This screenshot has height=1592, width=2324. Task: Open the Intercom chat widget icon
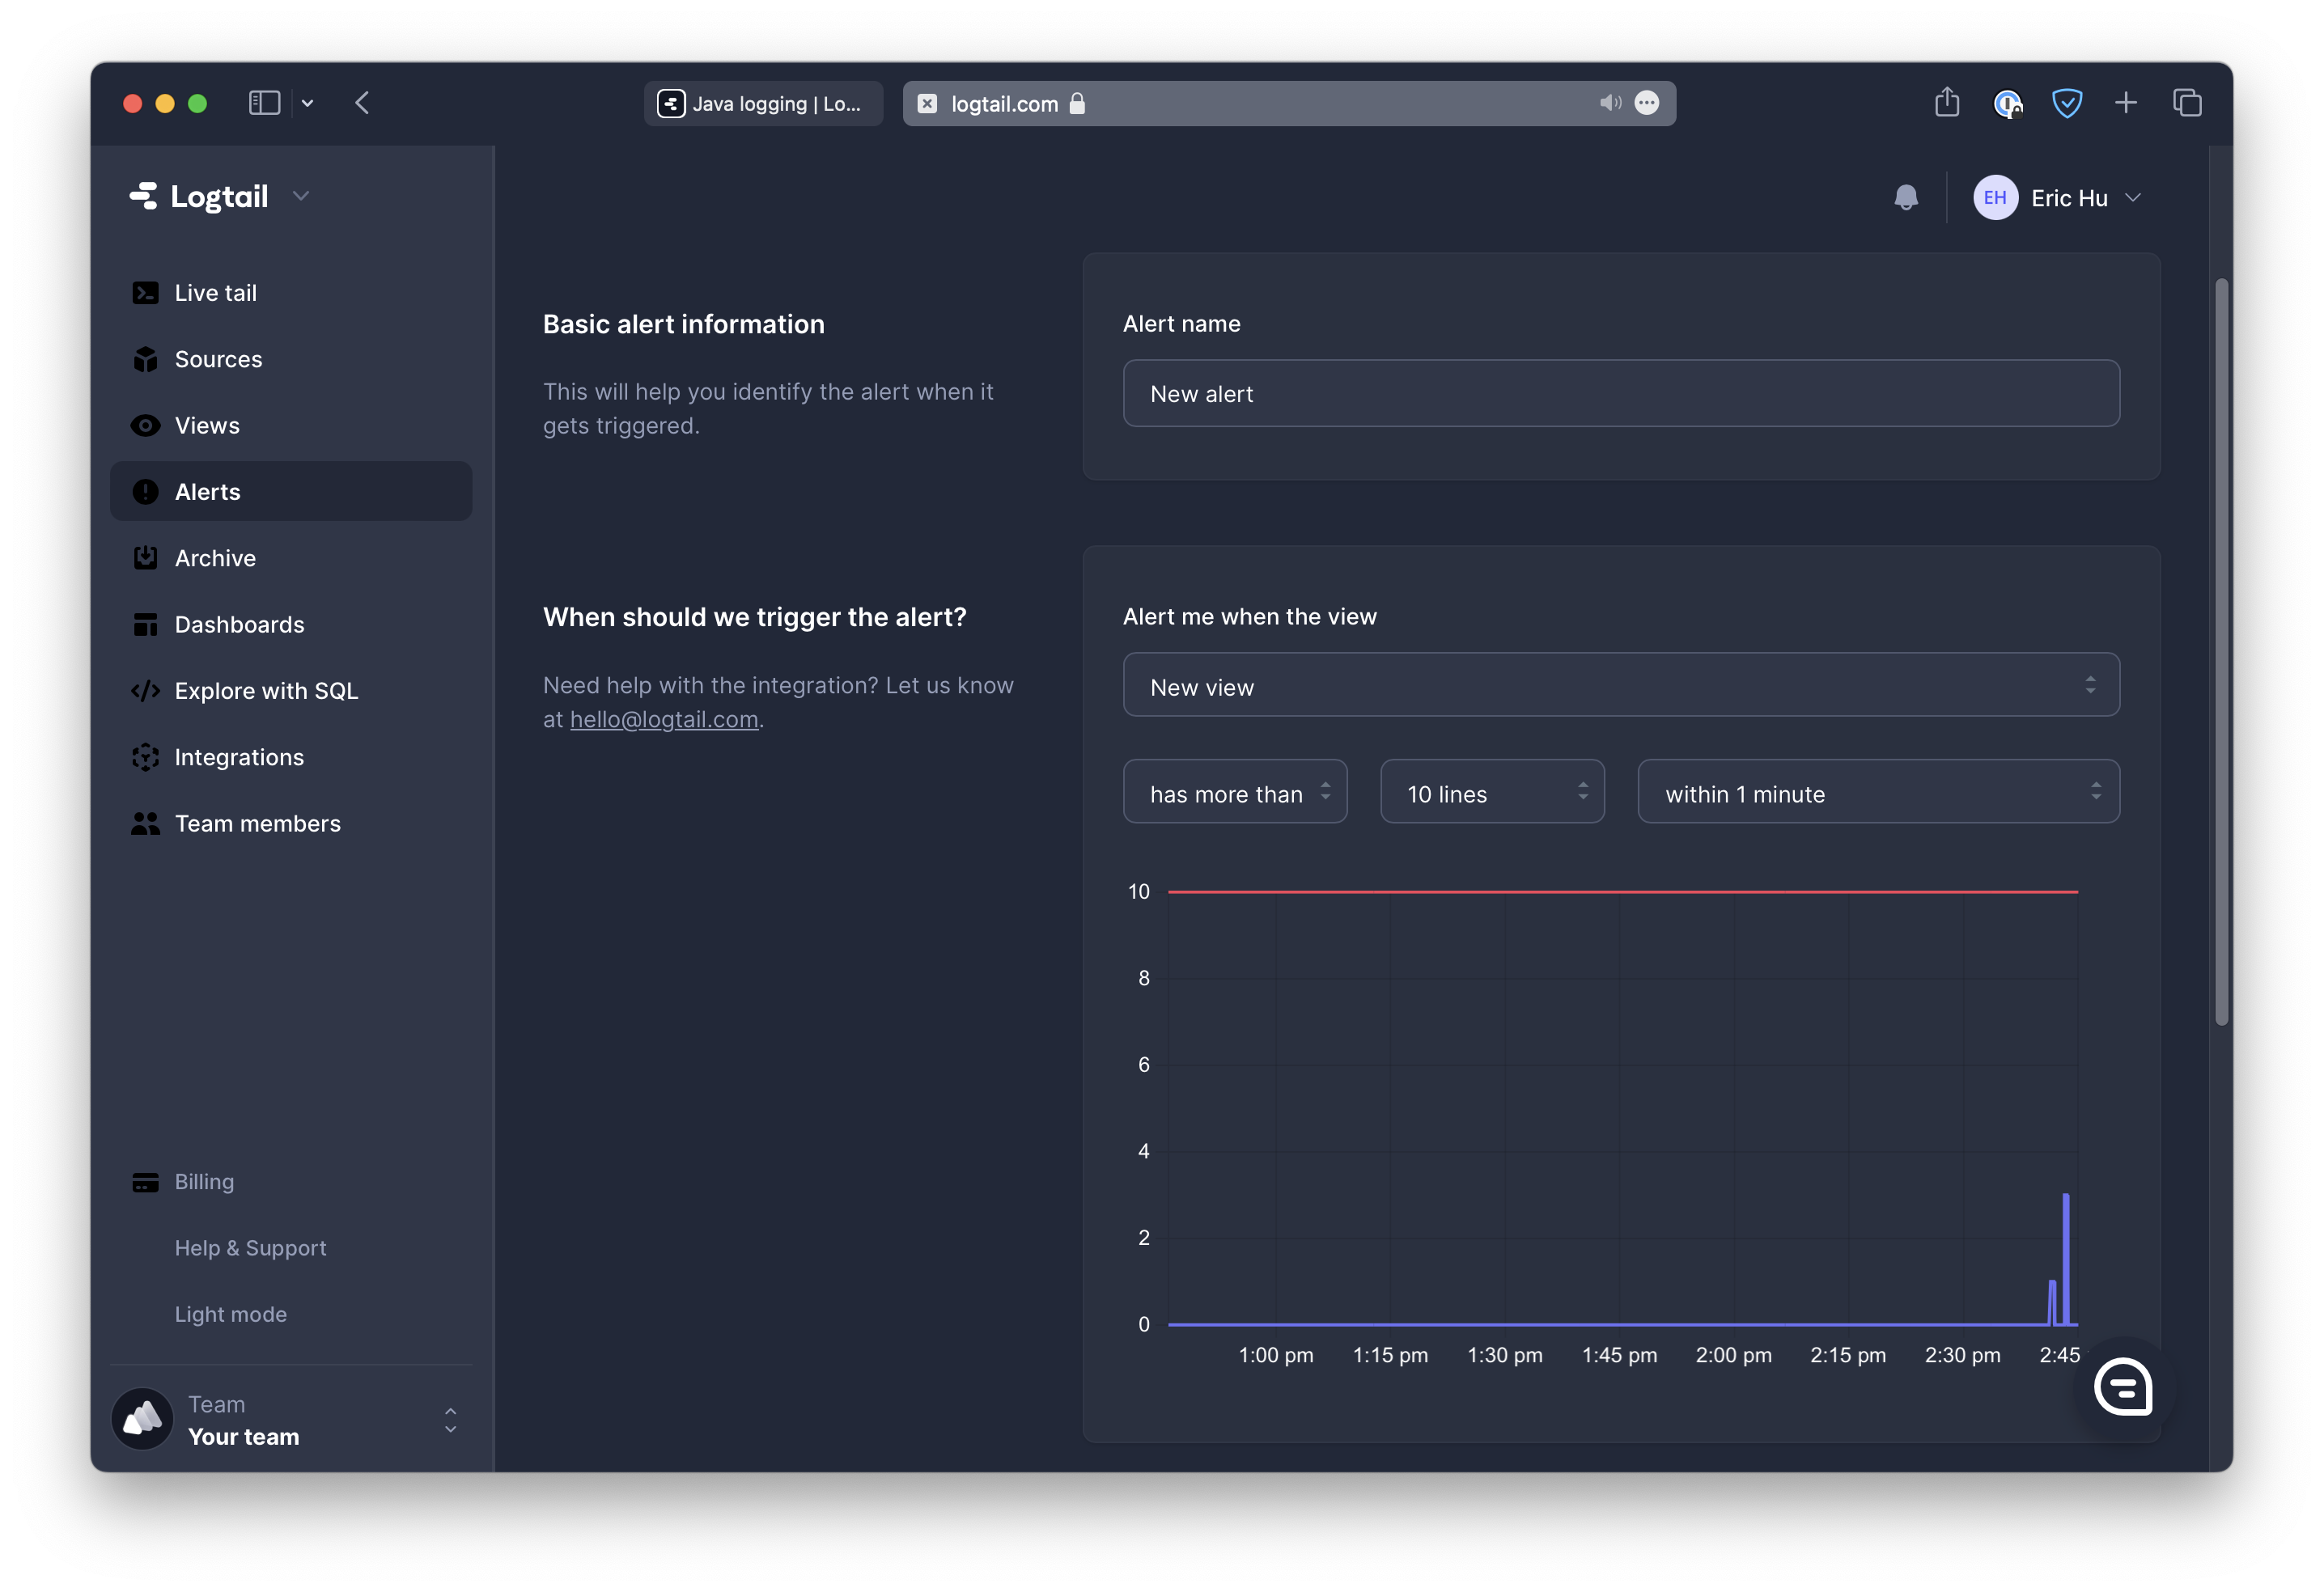click(x=2123, y=1386)
